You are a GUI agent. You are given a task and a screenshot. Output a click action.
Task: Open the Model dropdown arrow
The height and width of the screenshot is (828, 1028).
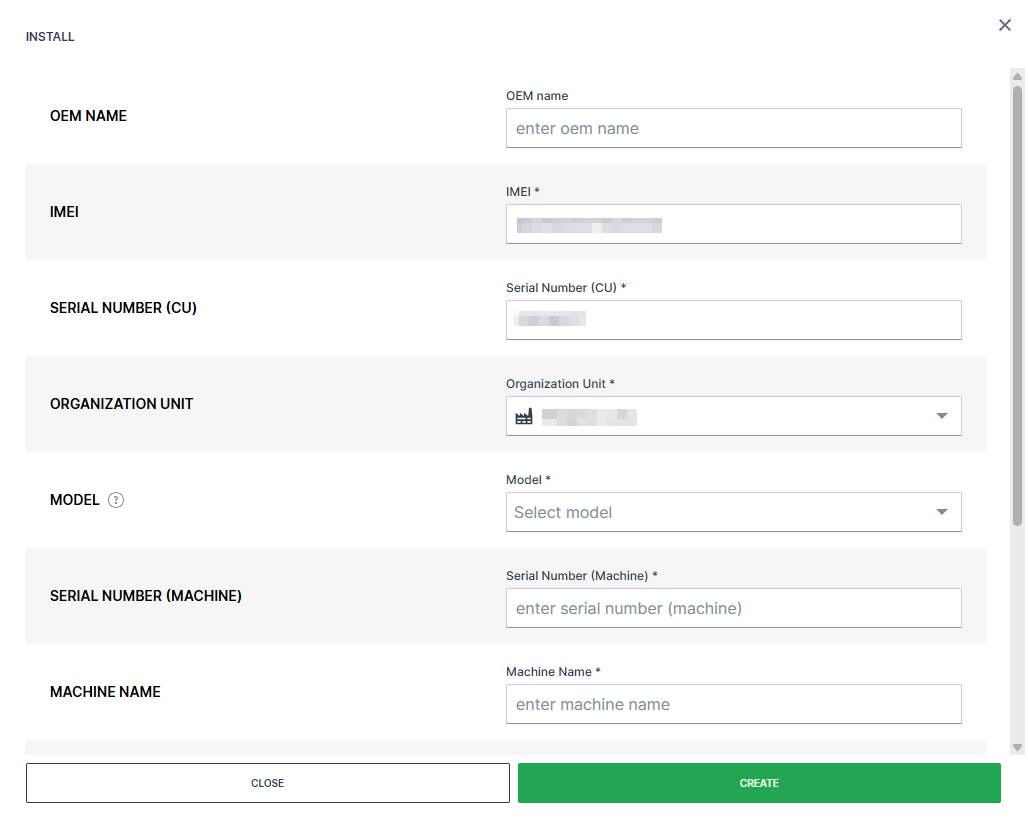(941, 512)
